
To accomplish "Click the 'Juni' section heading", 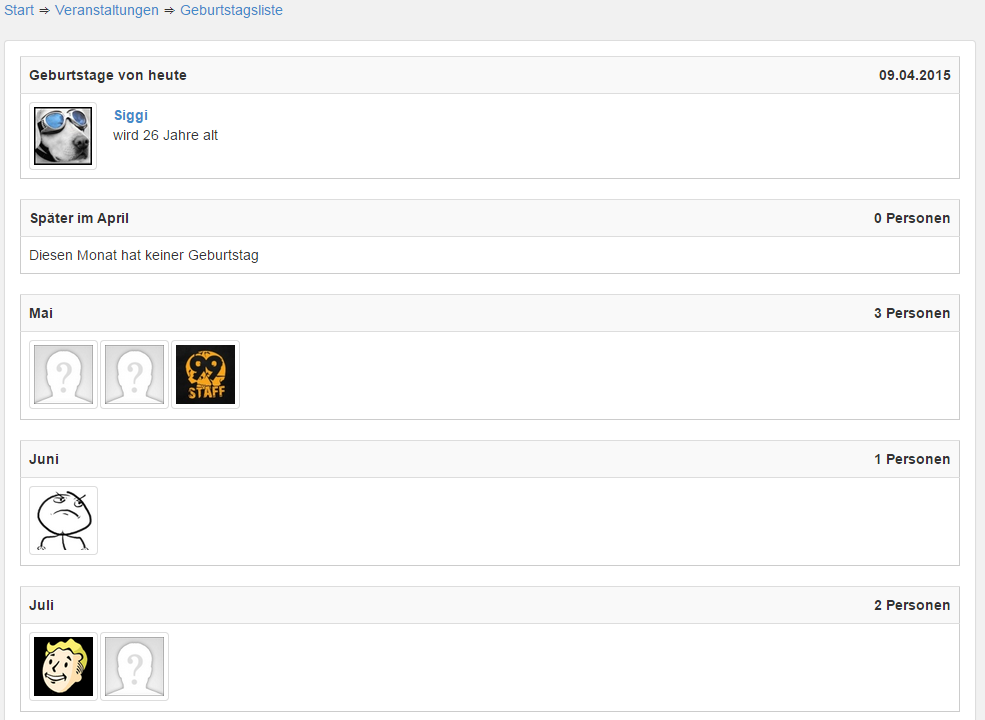I will 44,459.
